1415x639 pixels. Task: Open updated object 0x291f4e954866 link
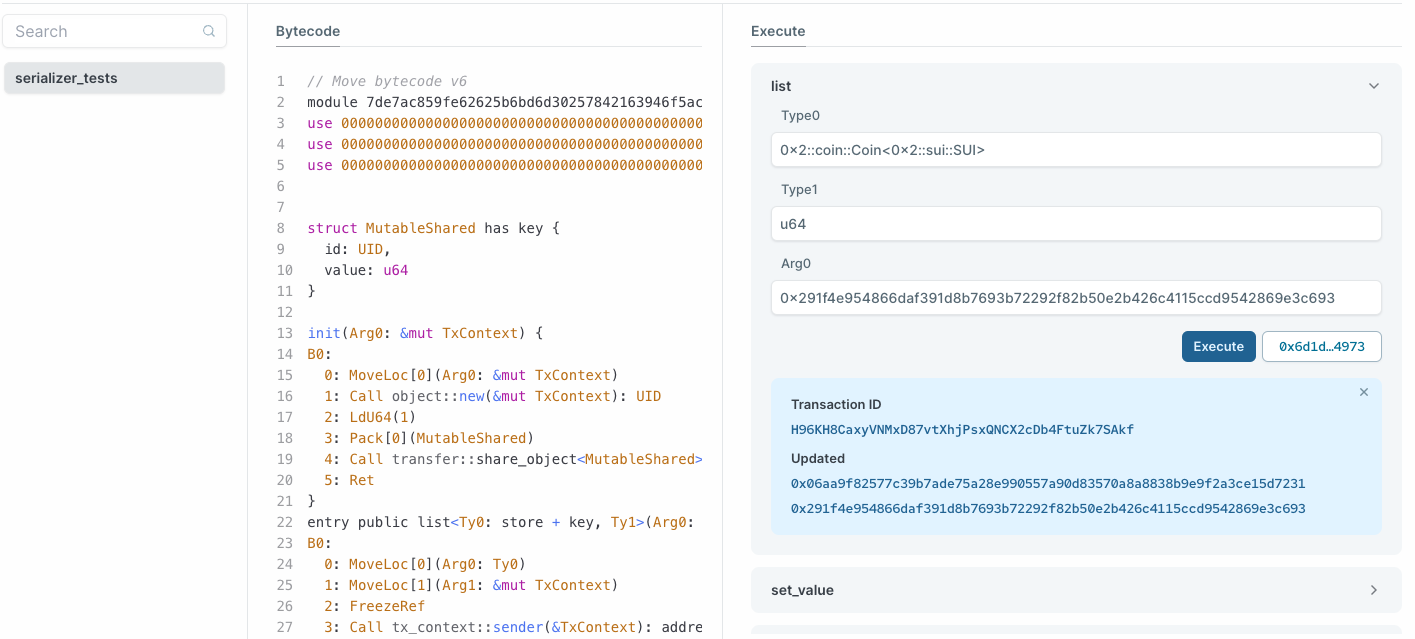(x=1048, y=509)
